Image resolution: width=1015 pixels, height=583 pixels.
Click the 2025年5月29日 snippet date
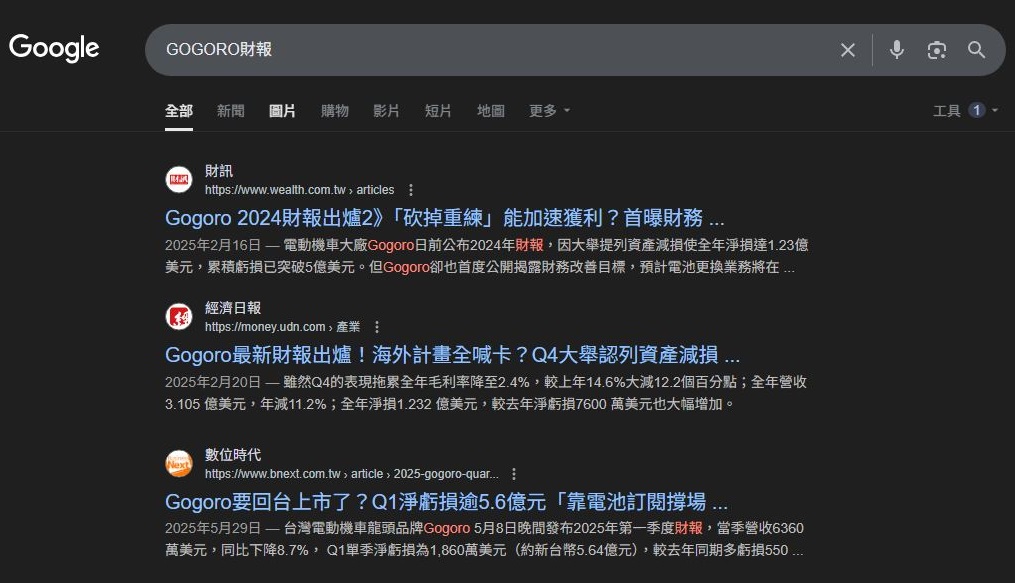(x=213, y=528)
